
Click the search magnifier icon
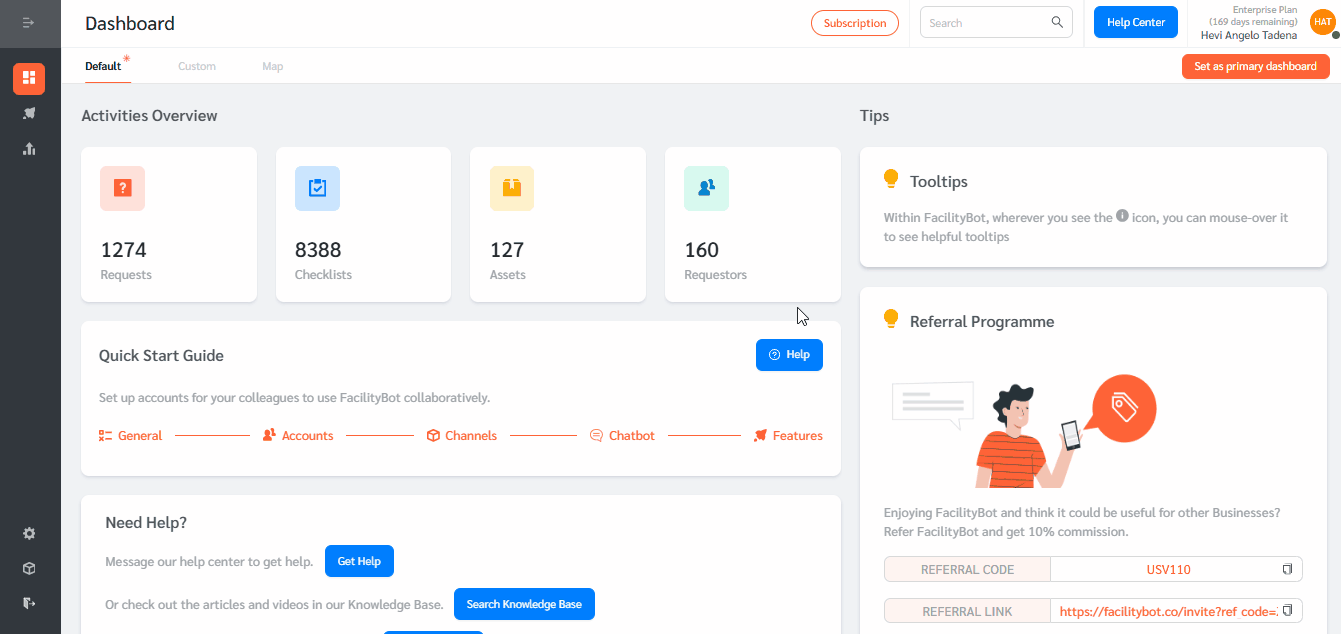tap(1057, 22)
